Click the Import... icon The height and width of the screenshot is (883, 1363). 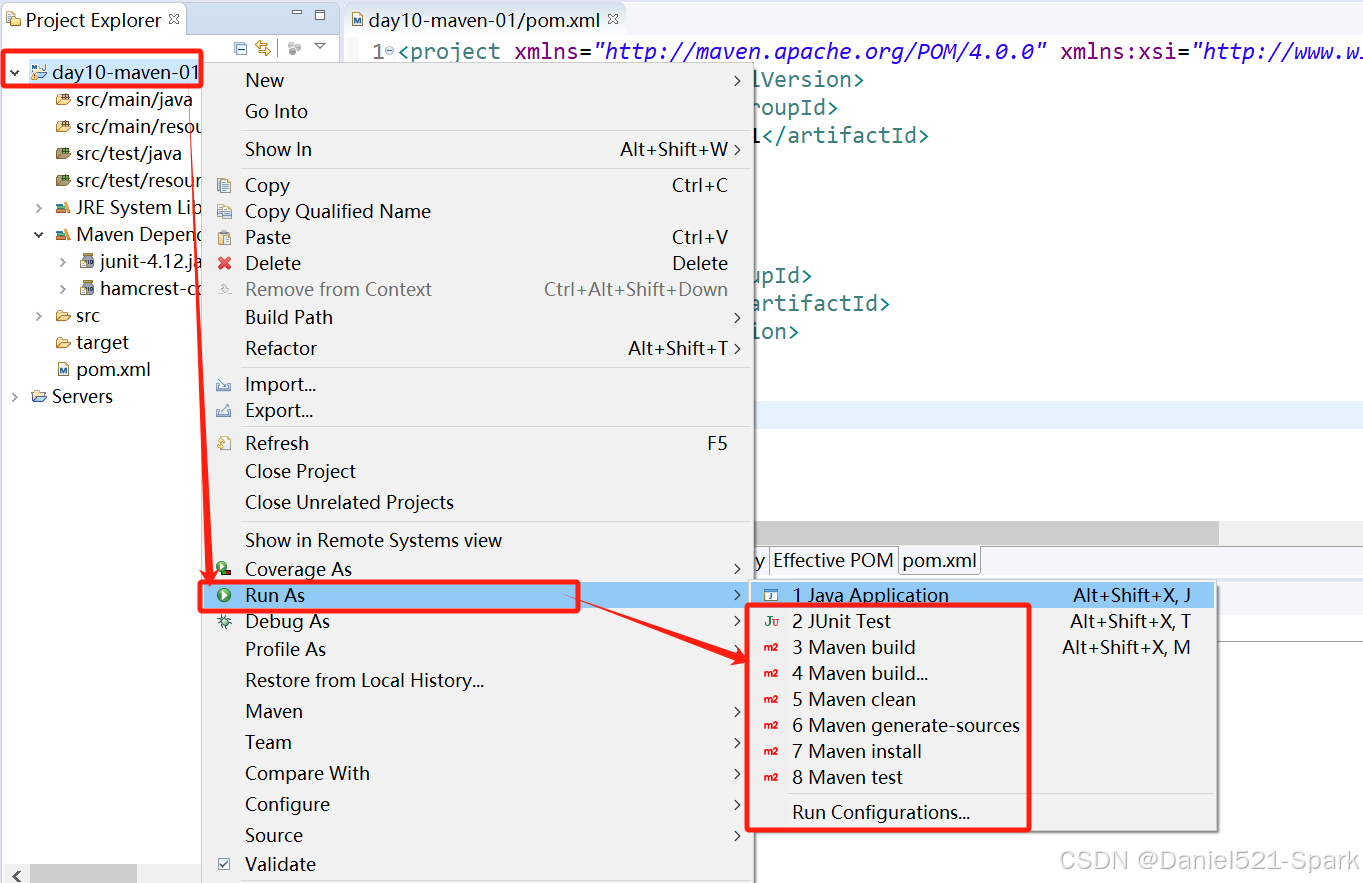click(225, 384)
